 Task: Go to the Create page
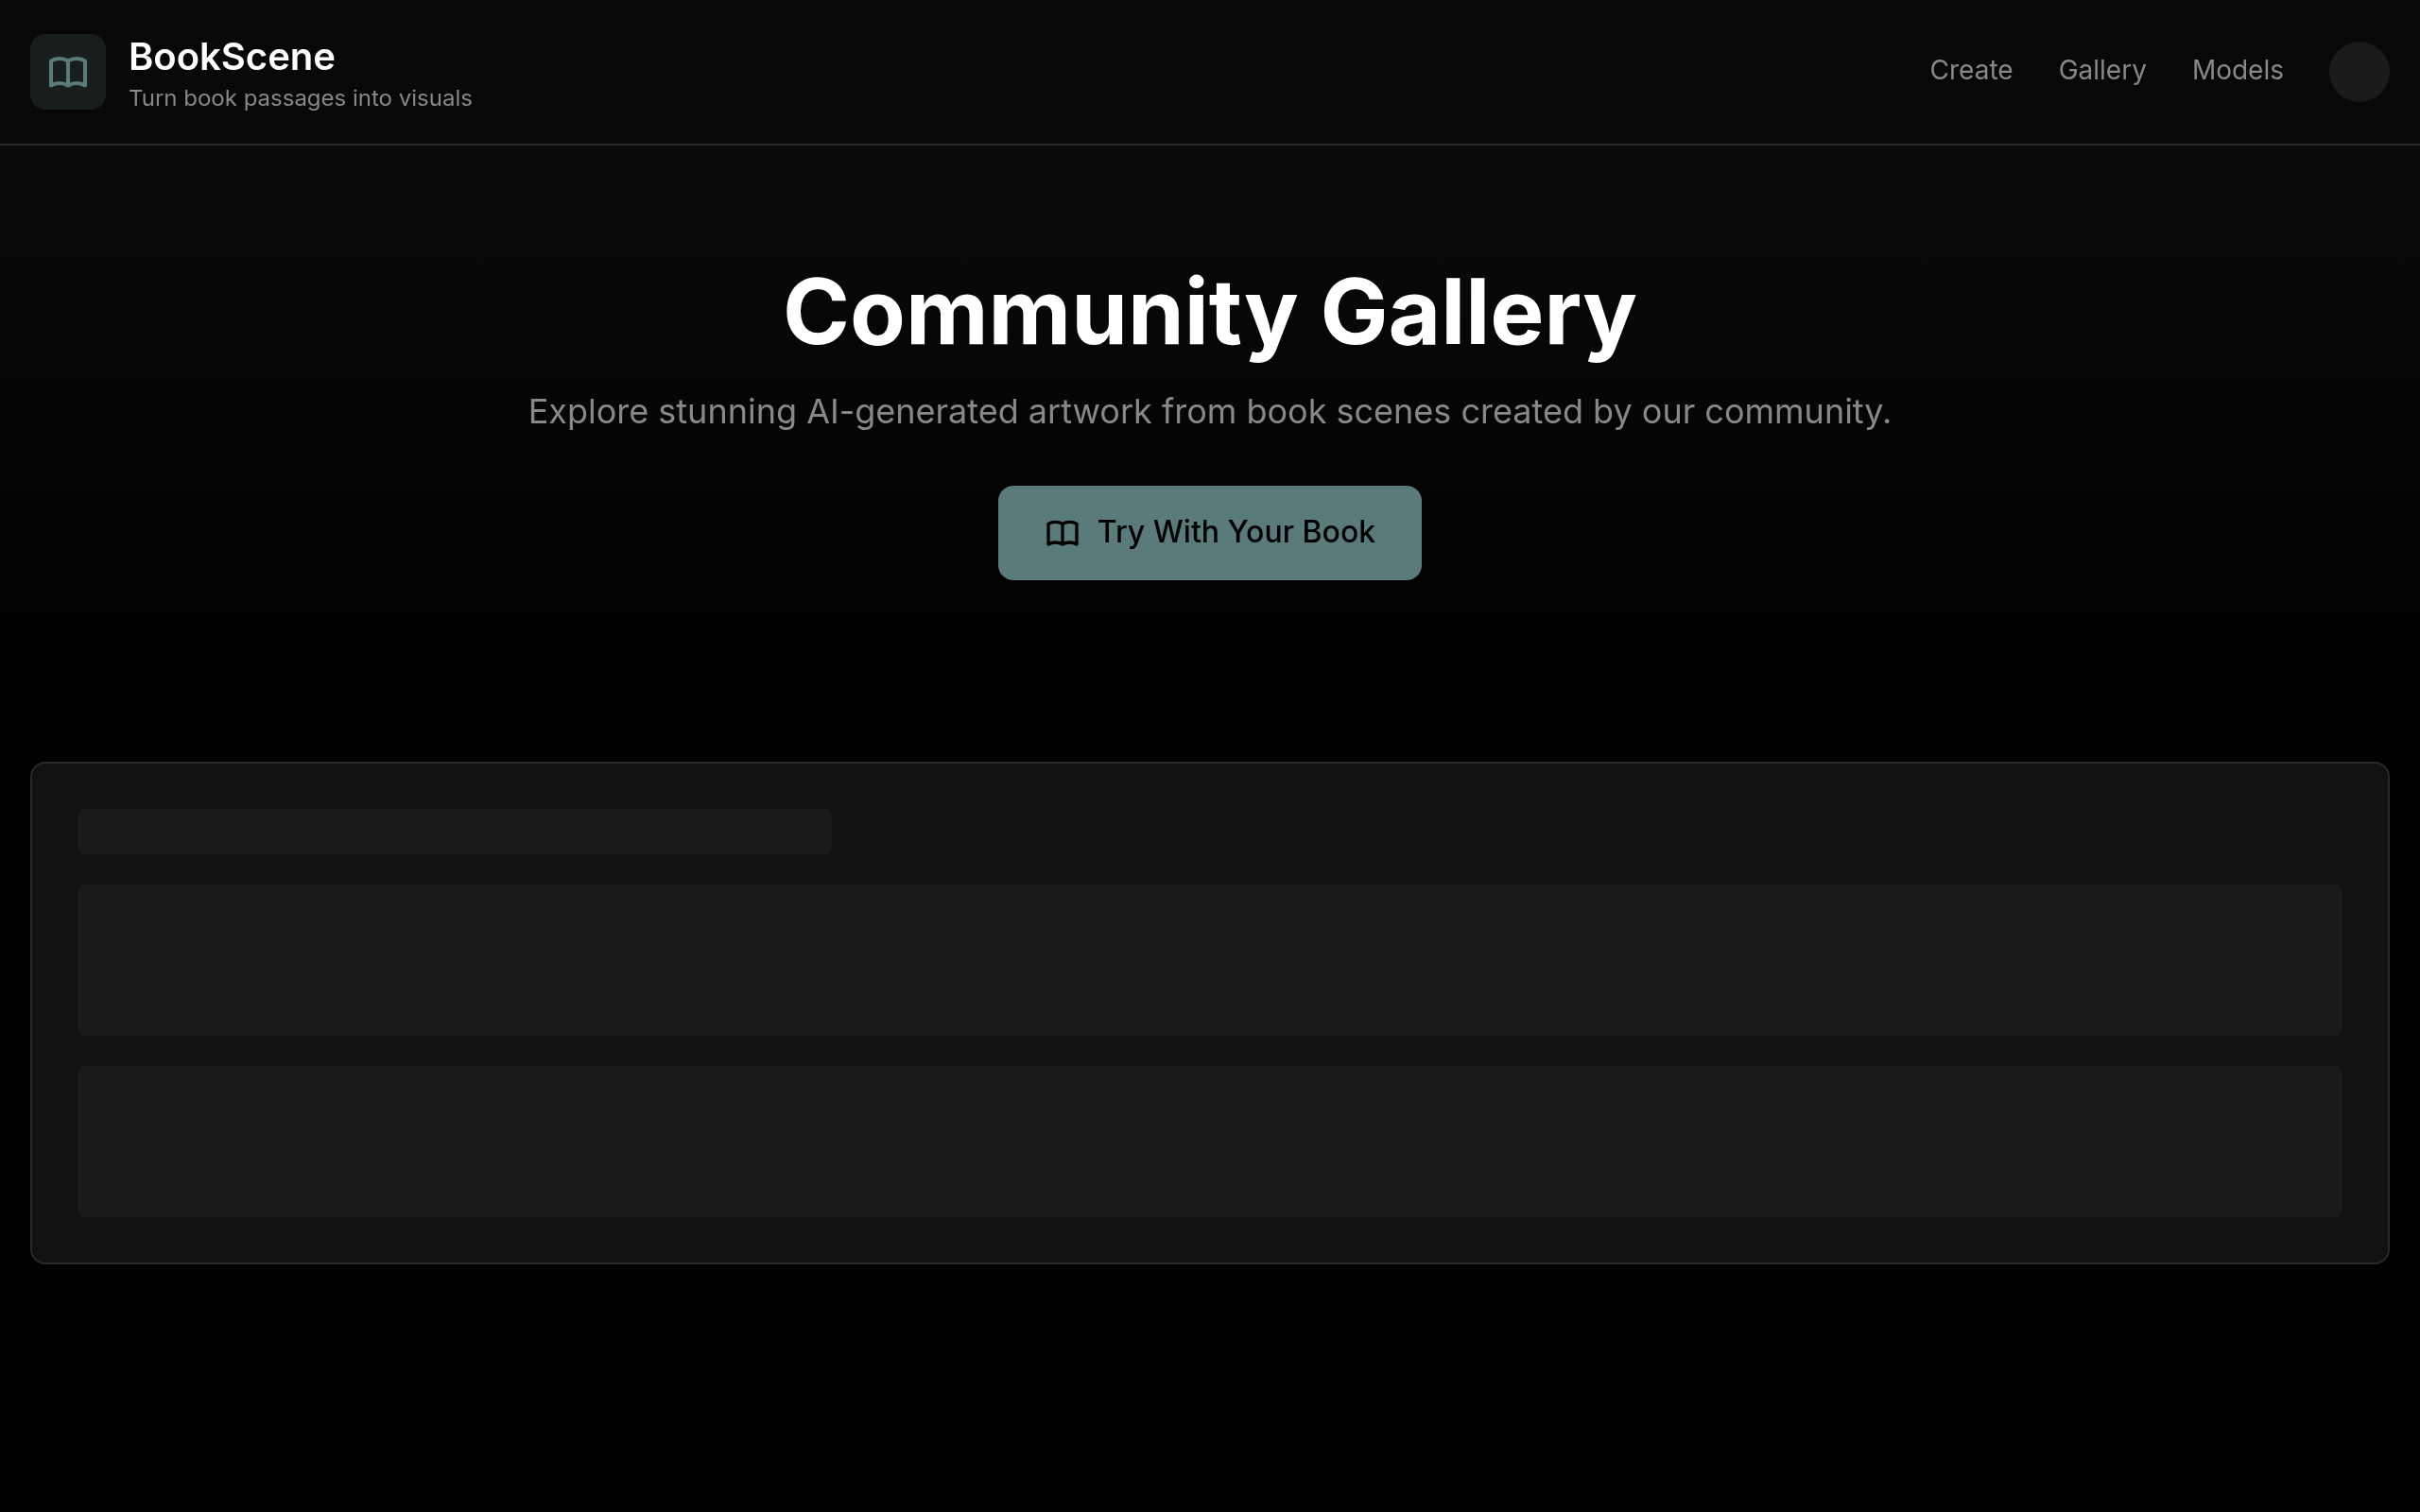coord(1970,71)
